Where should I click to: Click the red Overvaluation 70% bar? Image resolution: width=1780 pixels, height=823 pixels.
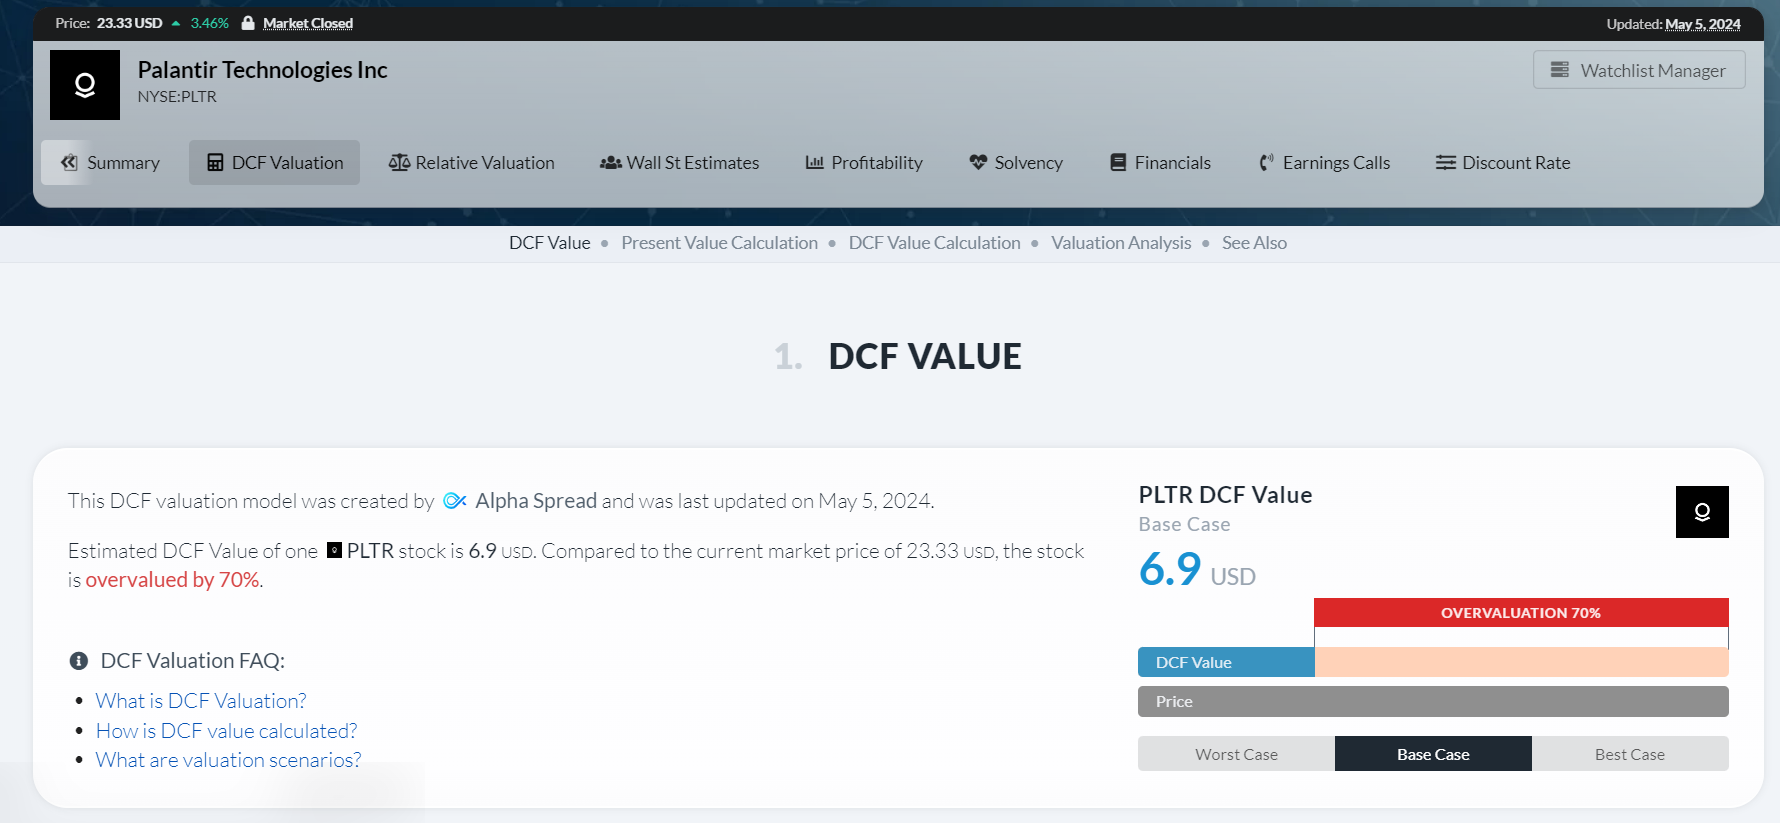click(1521, 612)
